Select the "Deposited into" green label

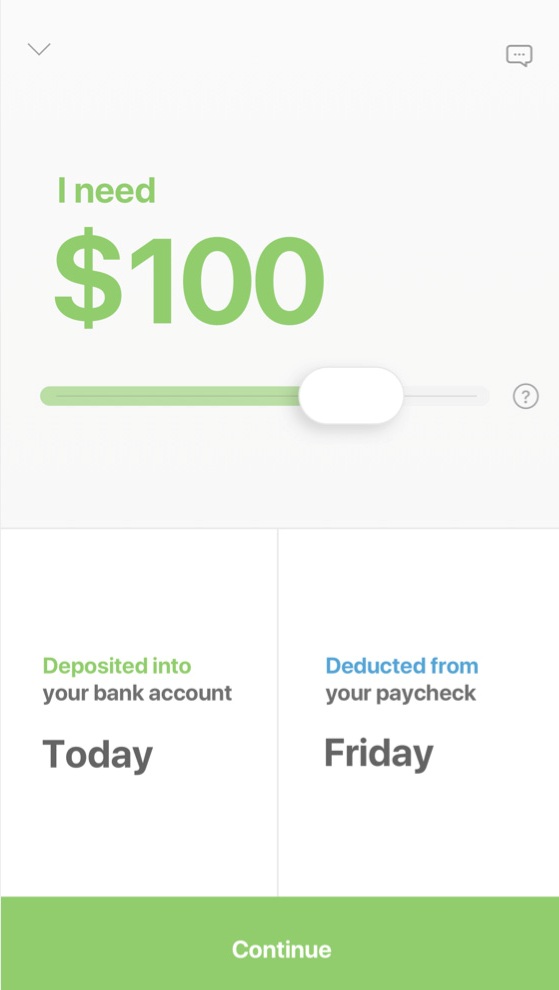point(117,665)
